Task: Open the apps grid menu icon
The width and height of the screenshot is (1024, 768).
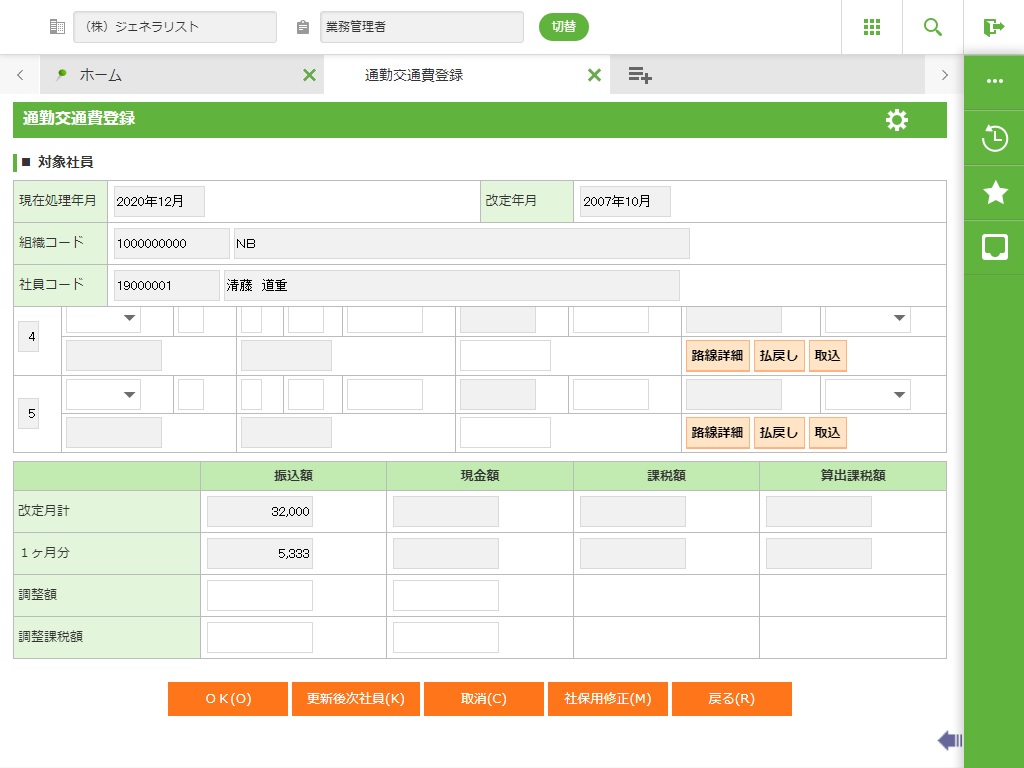Action: pyautogui.click(x=871, y=27)
